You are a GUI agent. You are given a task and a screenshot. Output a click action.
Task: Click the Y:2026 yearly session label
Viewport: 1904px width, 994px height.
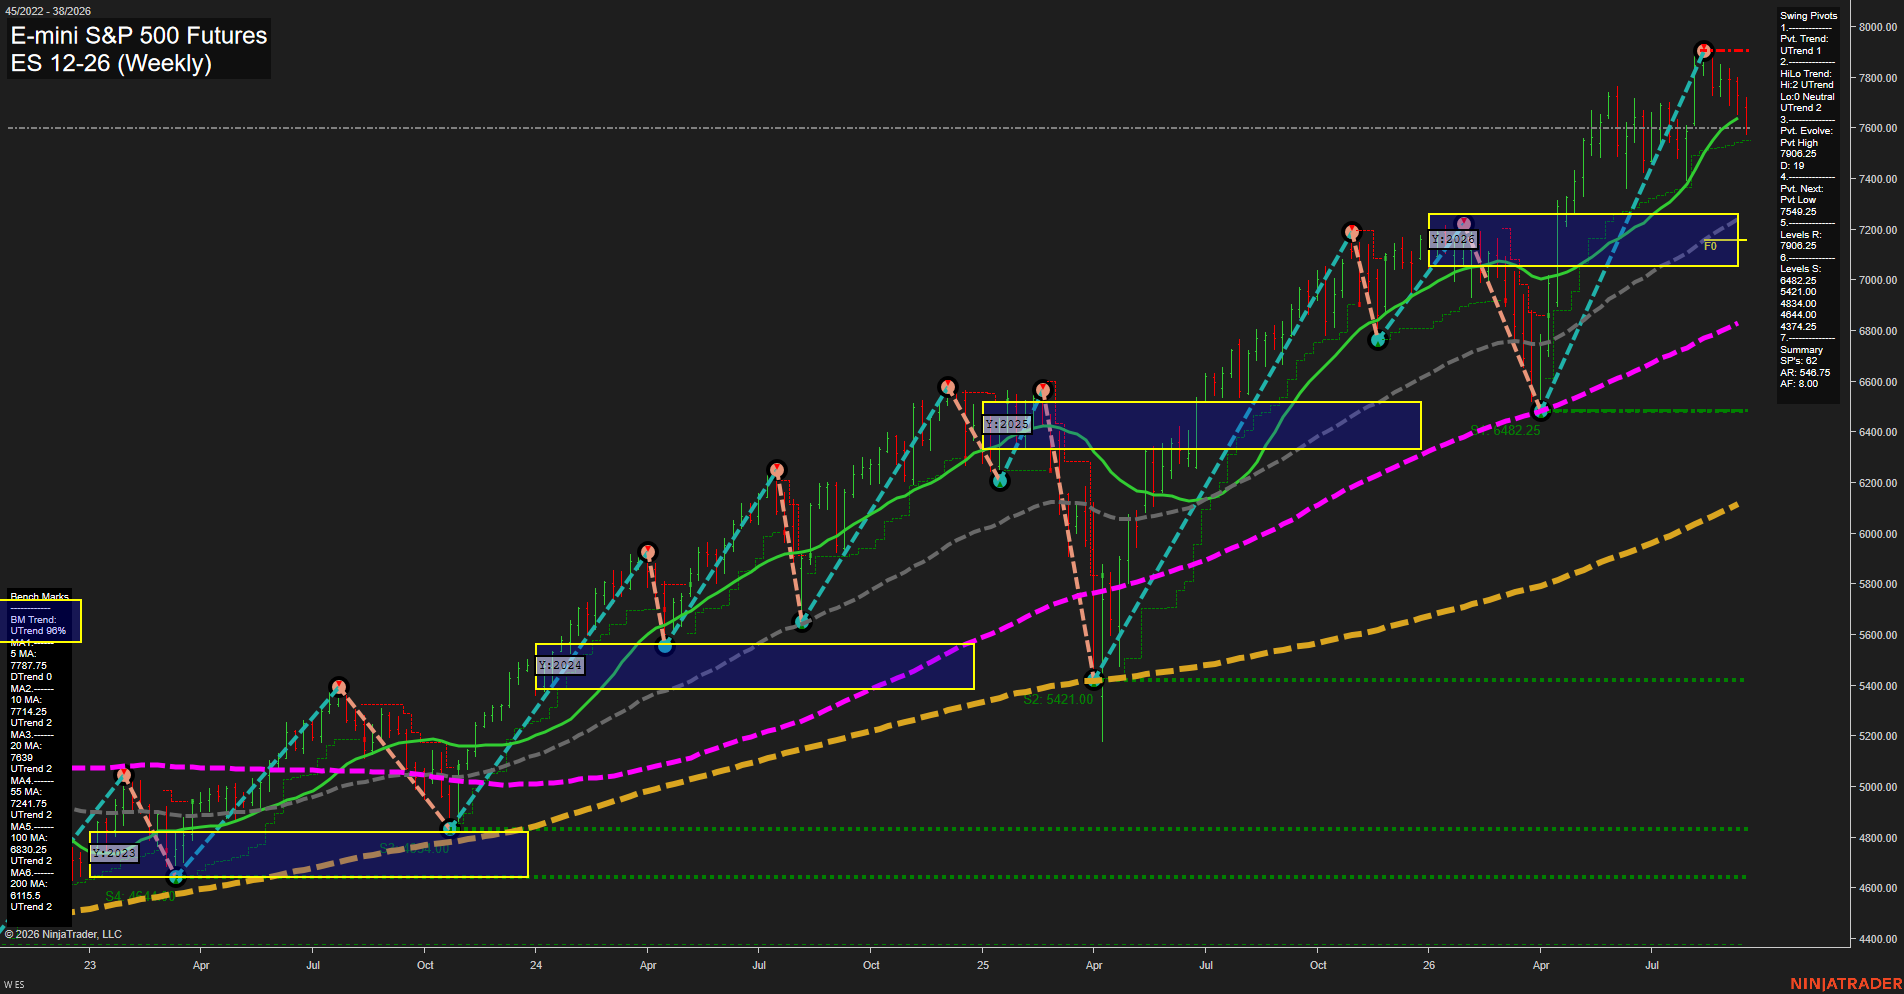pos(1453,239)
